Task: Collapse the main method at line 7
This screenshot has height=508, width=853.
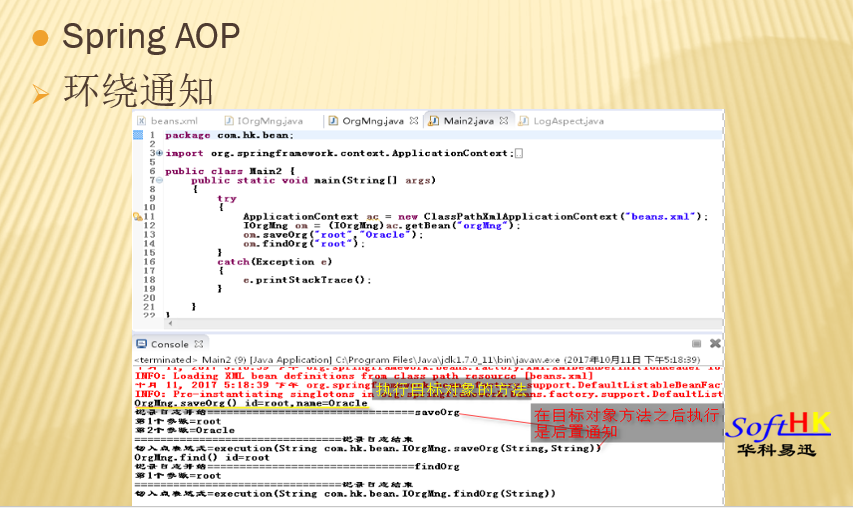Action: coord(159,180)
